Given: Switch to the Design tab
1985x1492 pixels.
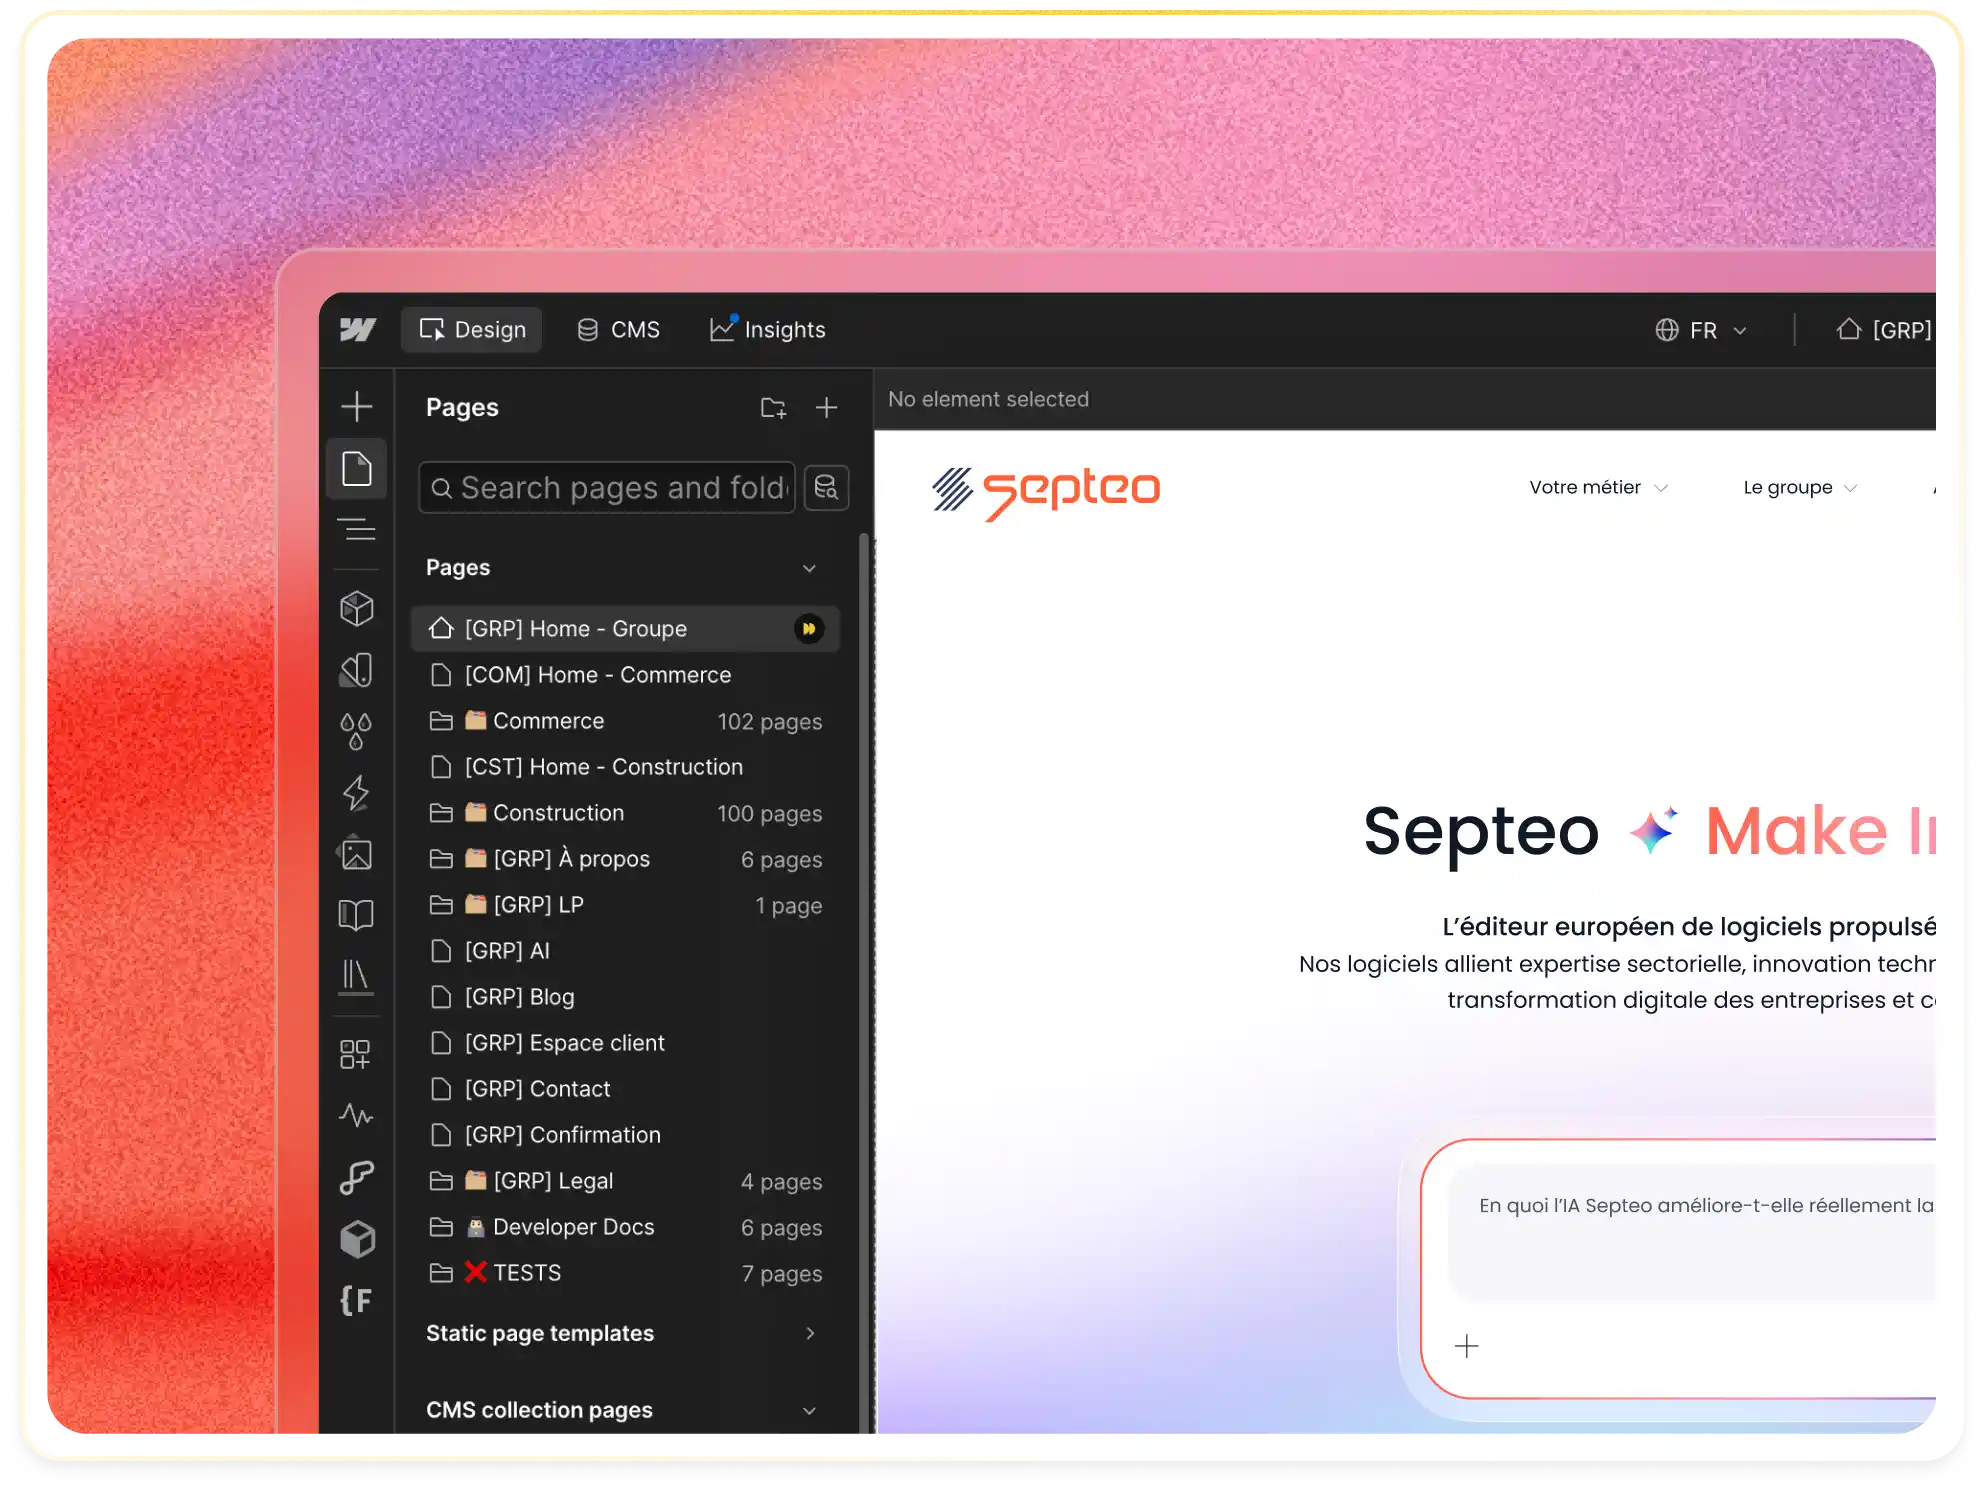Looking at the screenshot, I should tap(472, 330).
